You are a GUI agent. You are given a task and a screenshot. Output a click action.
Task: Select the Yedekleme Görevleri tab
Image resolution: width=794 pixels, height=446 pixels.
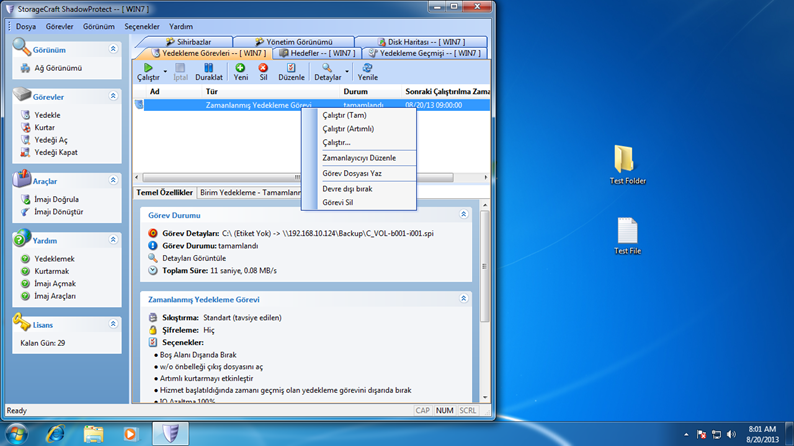click(209, 53)
